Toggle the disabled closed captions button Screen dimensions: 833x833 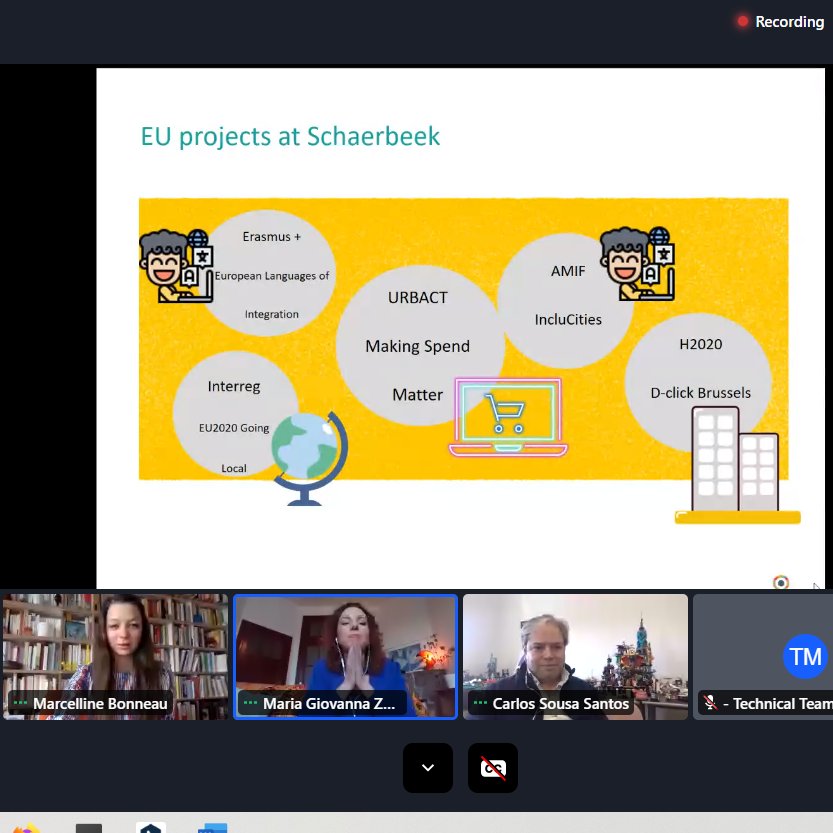pos(493,768)
